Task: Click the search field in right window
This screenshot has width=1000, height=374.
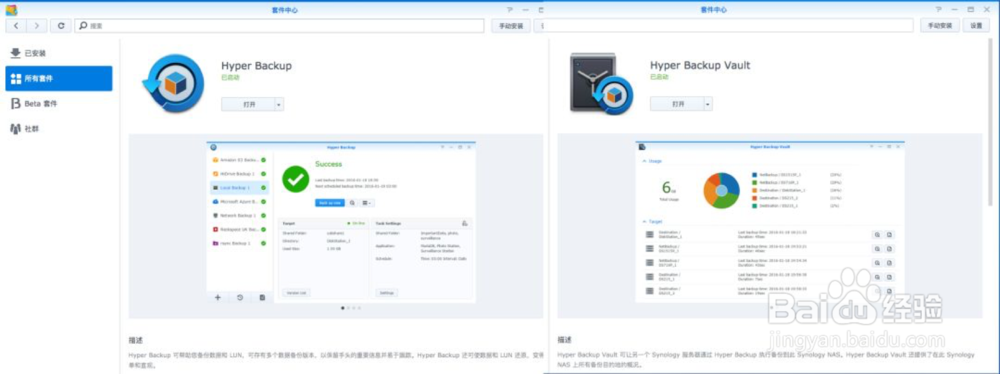Action: pyautogui.click(x=728, y=26)
